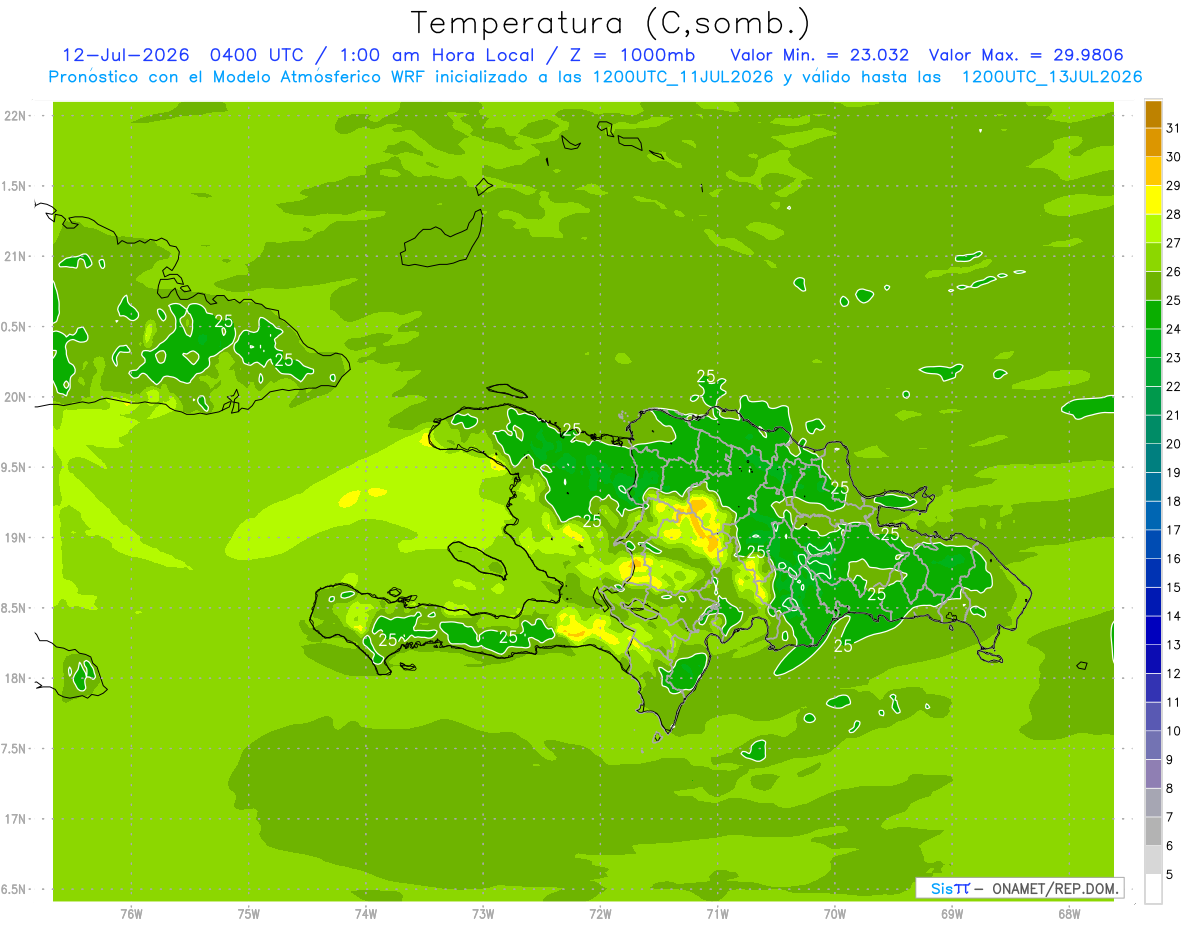Viewport: 1200px width, 927px height.
Task: Click the "1.5N" latitude label
Action: 15,186
